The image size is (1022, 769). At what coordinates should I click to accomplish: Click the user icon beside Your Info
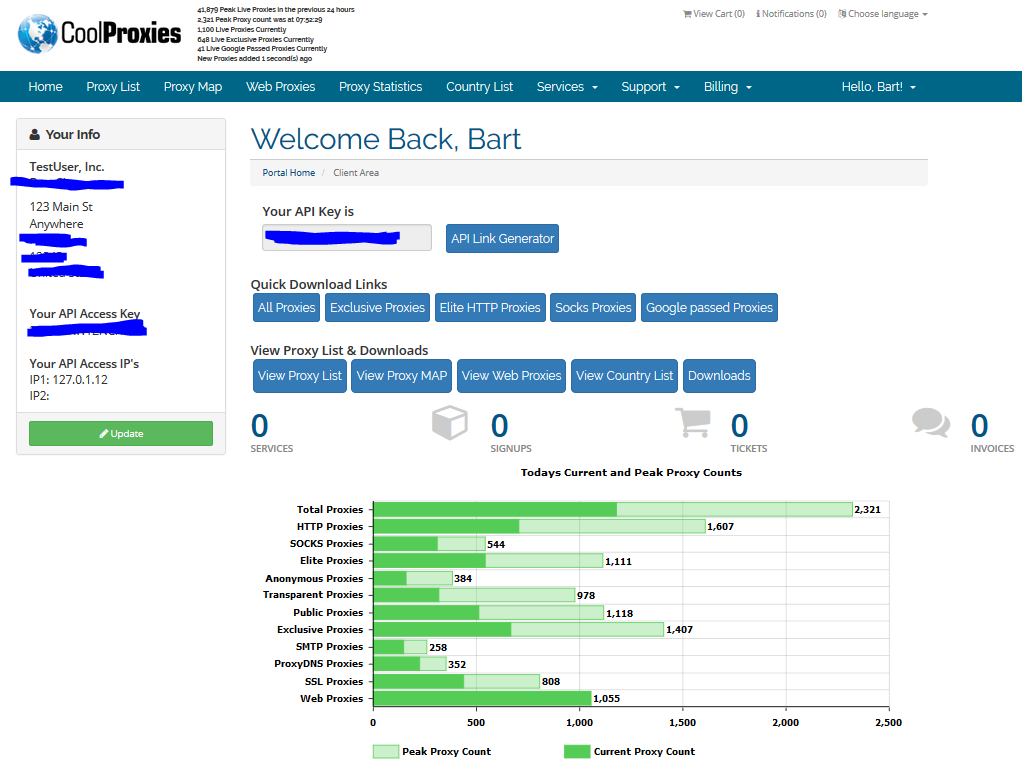click(35, 135)
